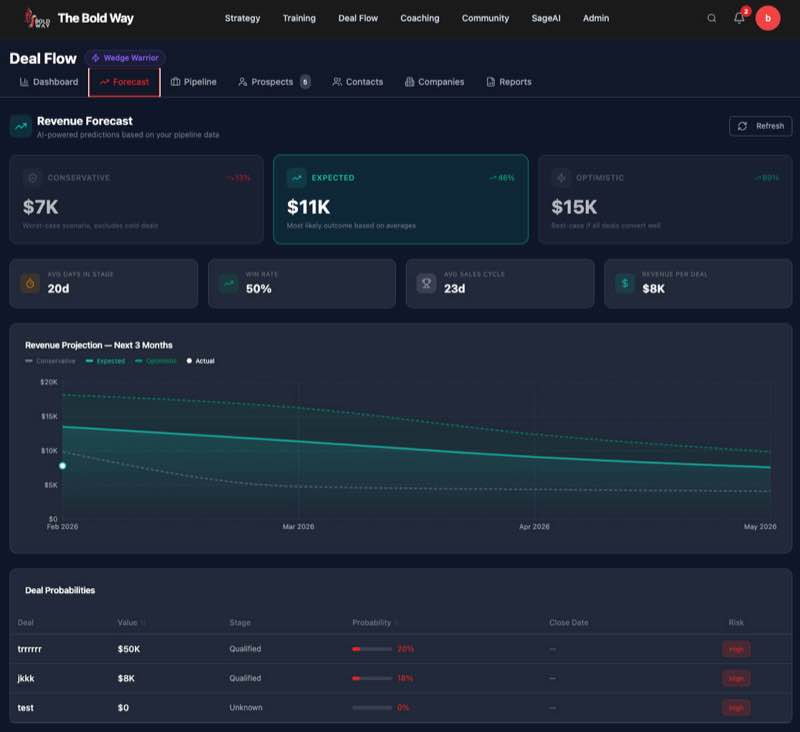Screen dimensions: 800x732
Task: Open the trrrrrr deal row
Action: 401,649
